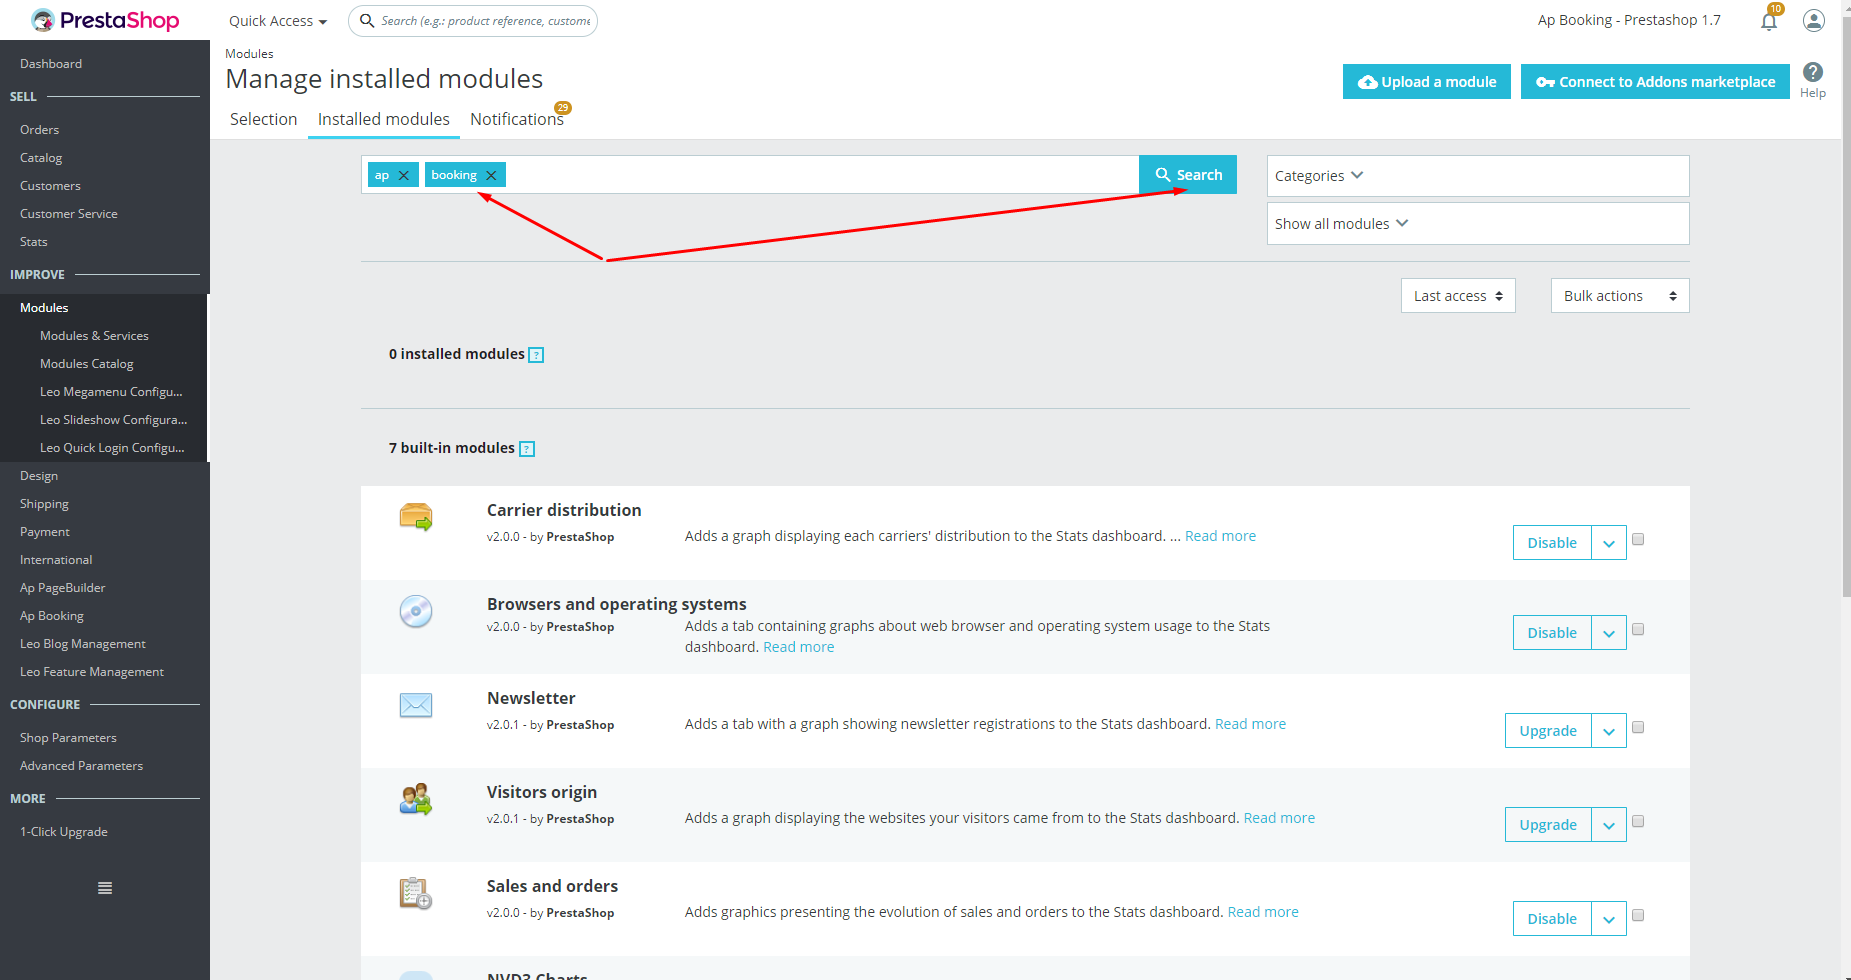The height and width of the screenshot is (980, 1851).
Task: Upgrade the Visitors origin module
Action: tap(1548, 825)
